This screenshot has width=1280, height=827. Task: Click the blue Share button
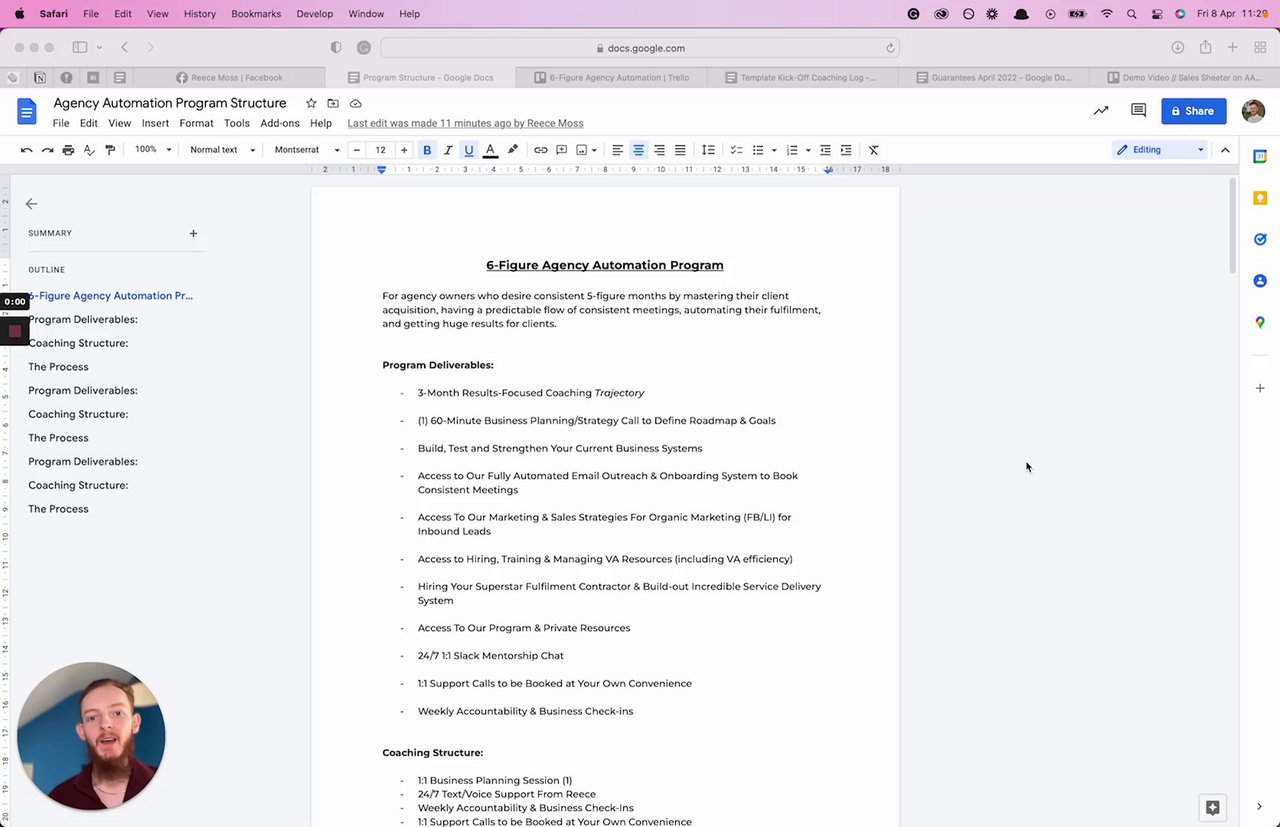point(1193,111)
